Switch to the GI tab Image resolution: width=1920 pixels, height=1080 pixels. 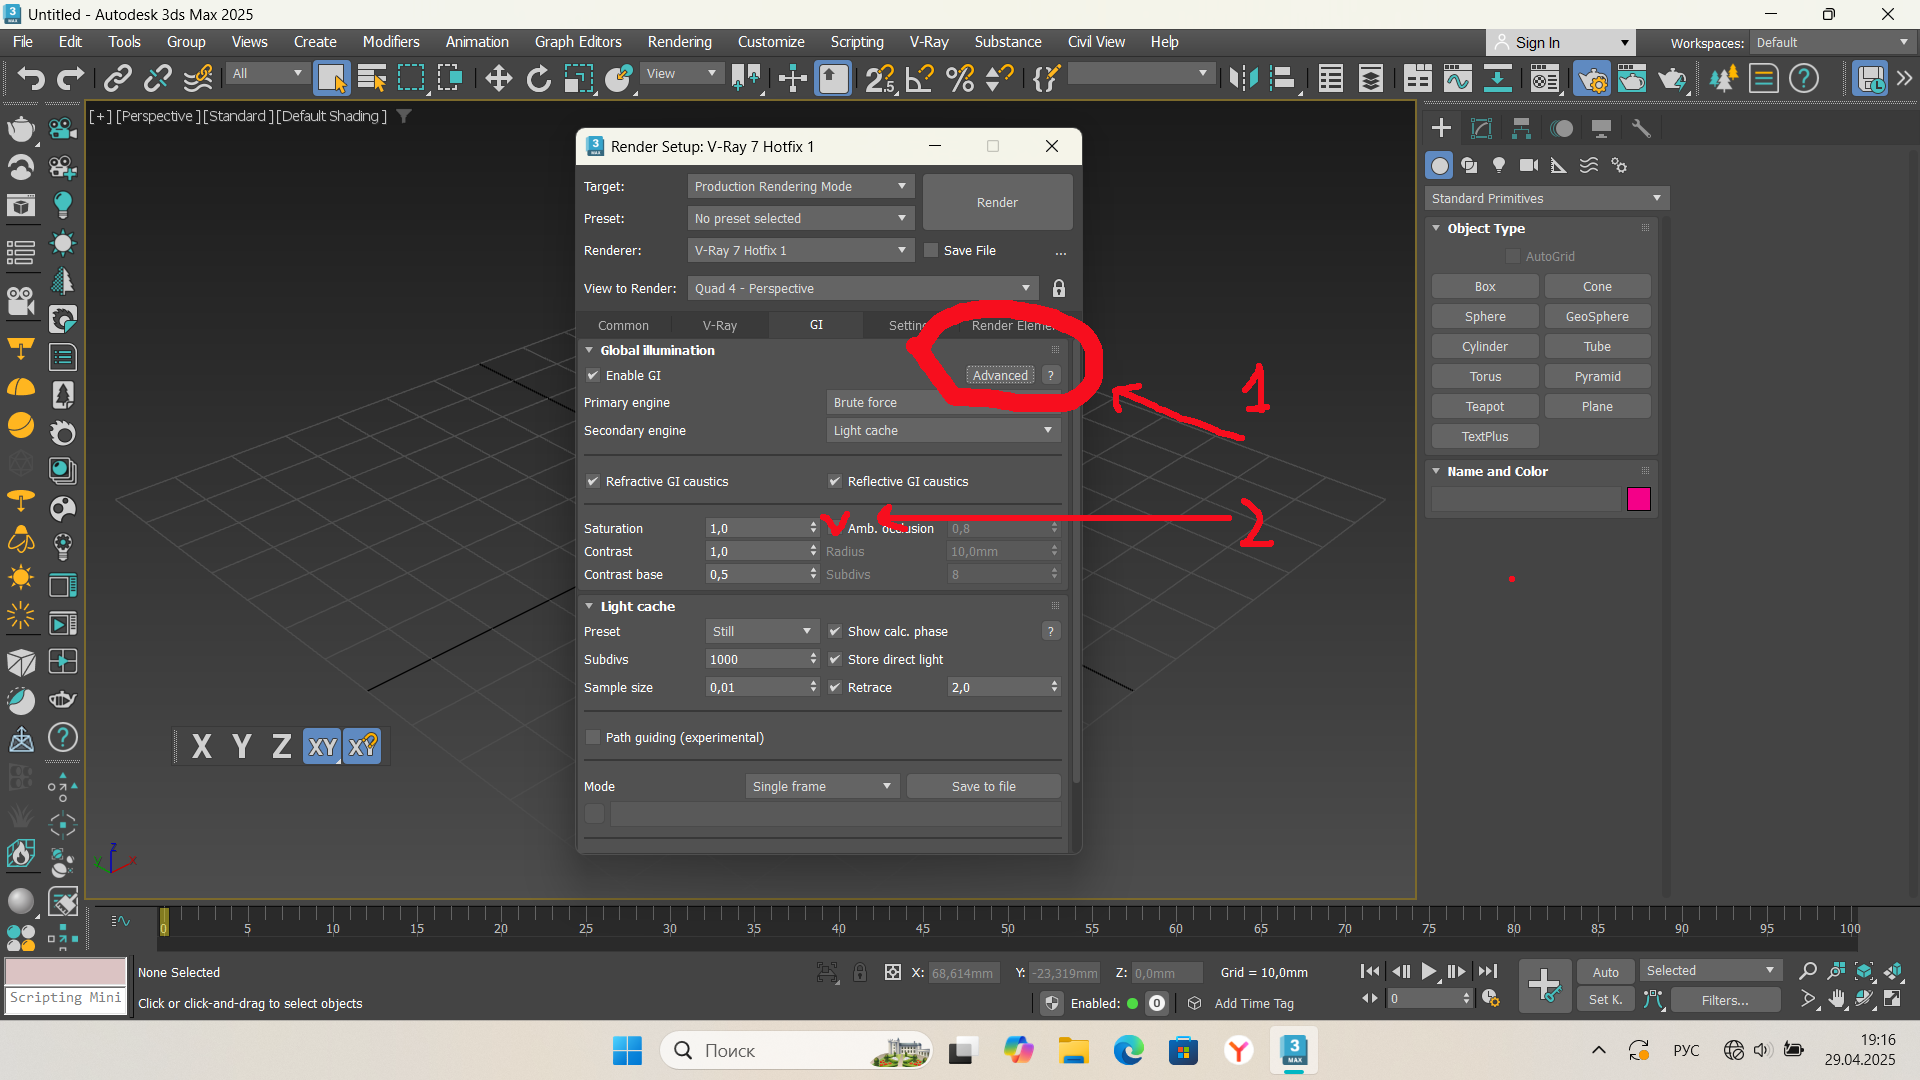[x=816, y=326]
